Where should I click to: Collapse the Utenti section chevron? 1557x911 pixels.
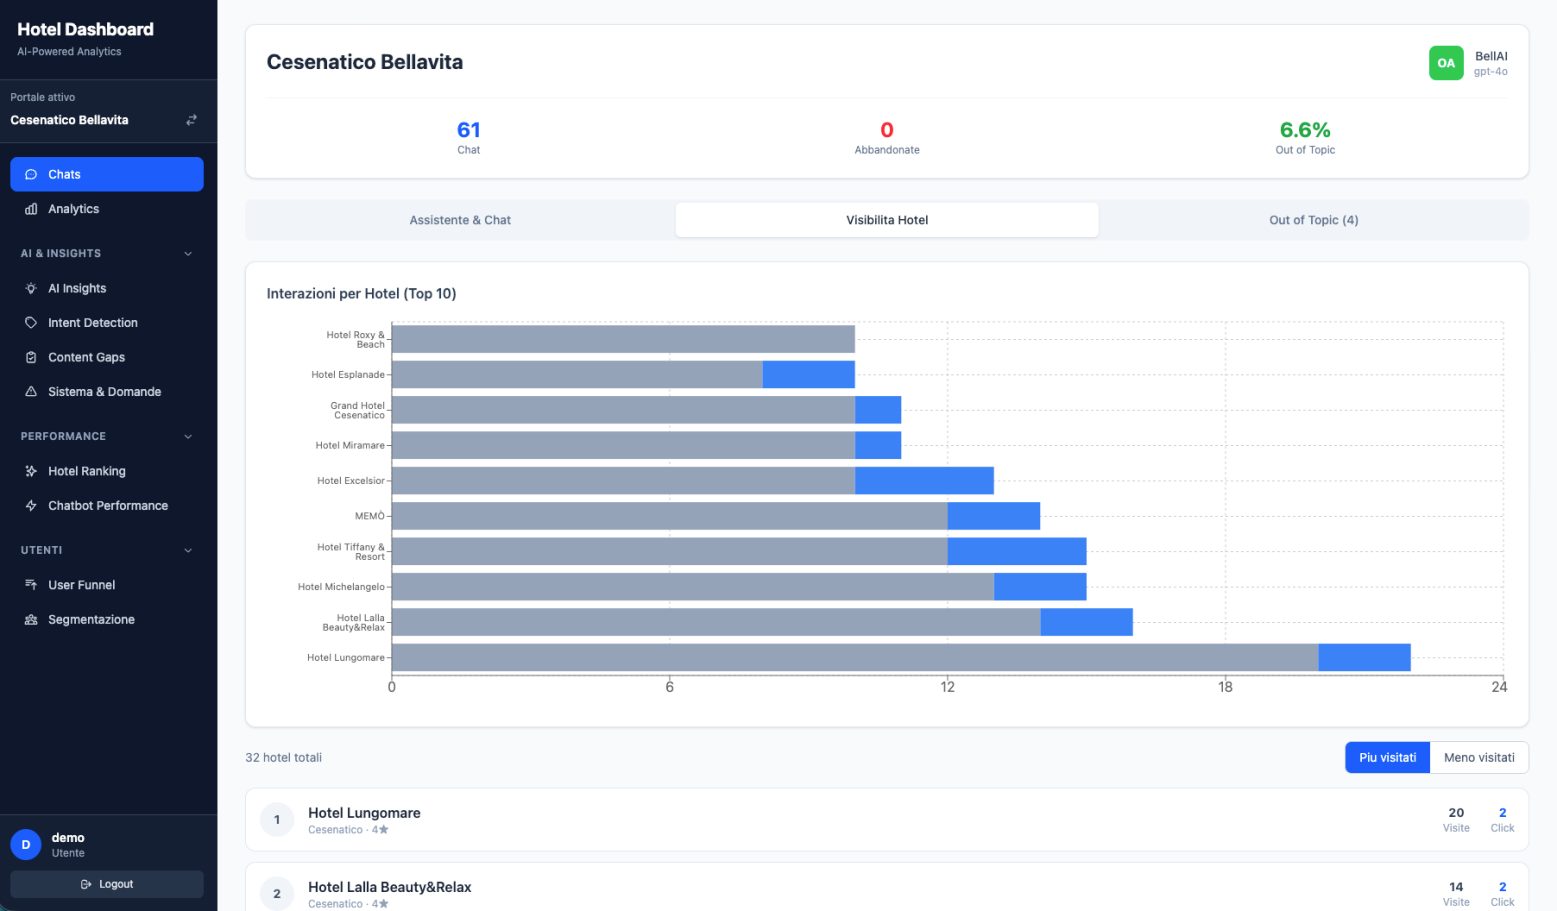[188, 551]
